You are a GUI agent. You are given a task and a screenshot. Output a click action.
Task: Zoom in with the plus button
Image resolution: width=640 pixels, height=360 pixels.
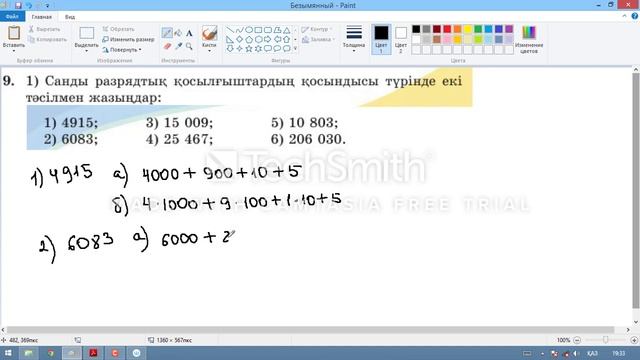(x=634, y=340)
